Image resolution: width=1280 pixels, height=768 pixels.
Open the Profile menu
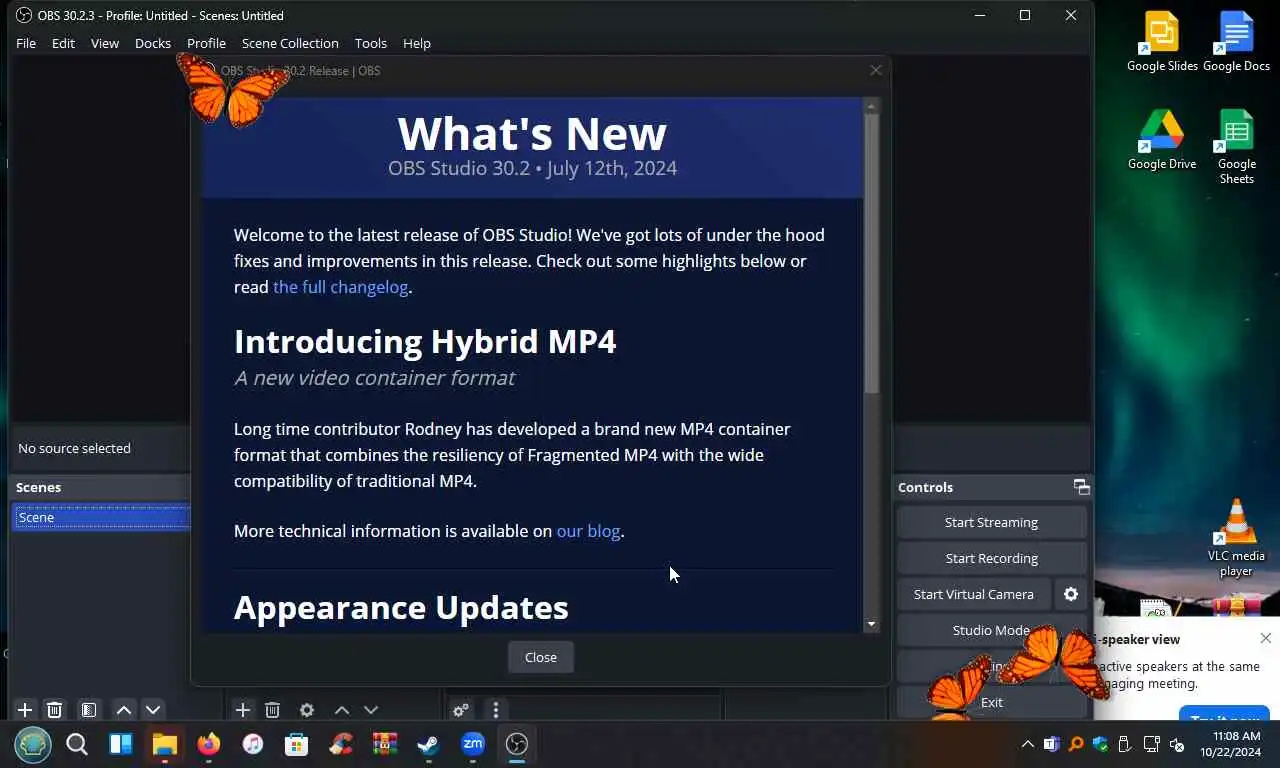click(206, 43)
